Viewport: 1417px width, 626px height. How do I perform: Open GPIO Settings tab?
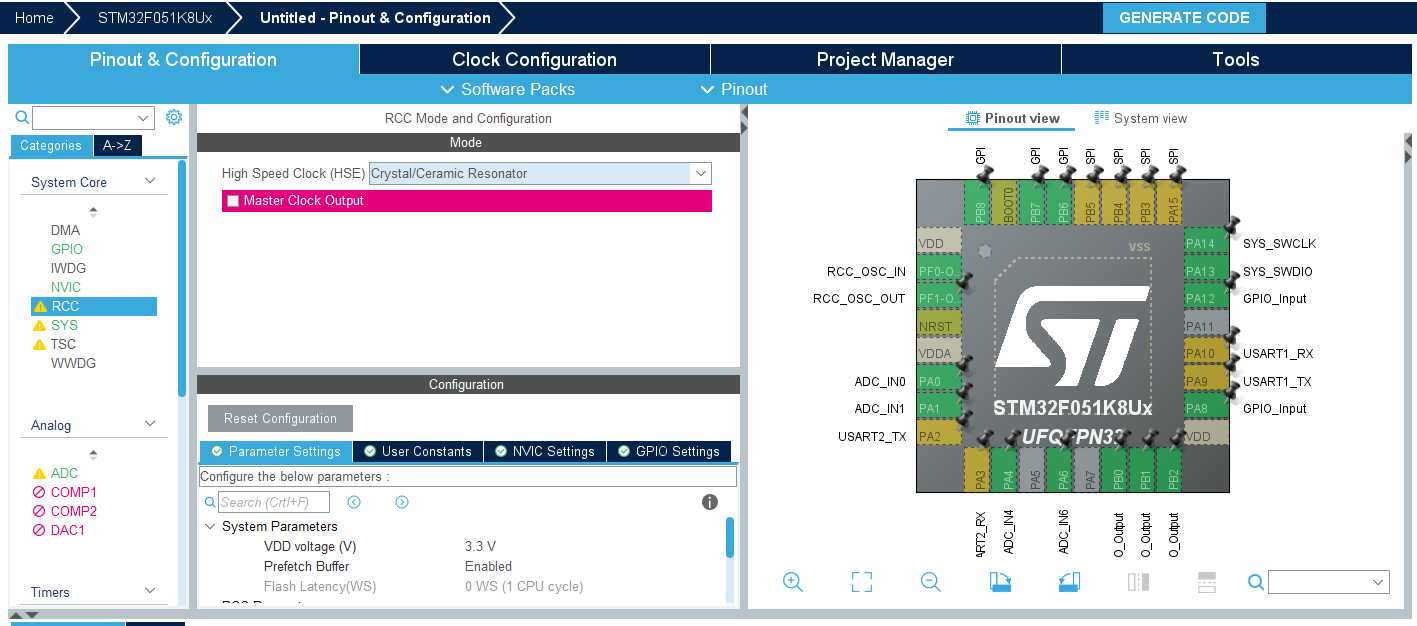(x=669, y=451)
